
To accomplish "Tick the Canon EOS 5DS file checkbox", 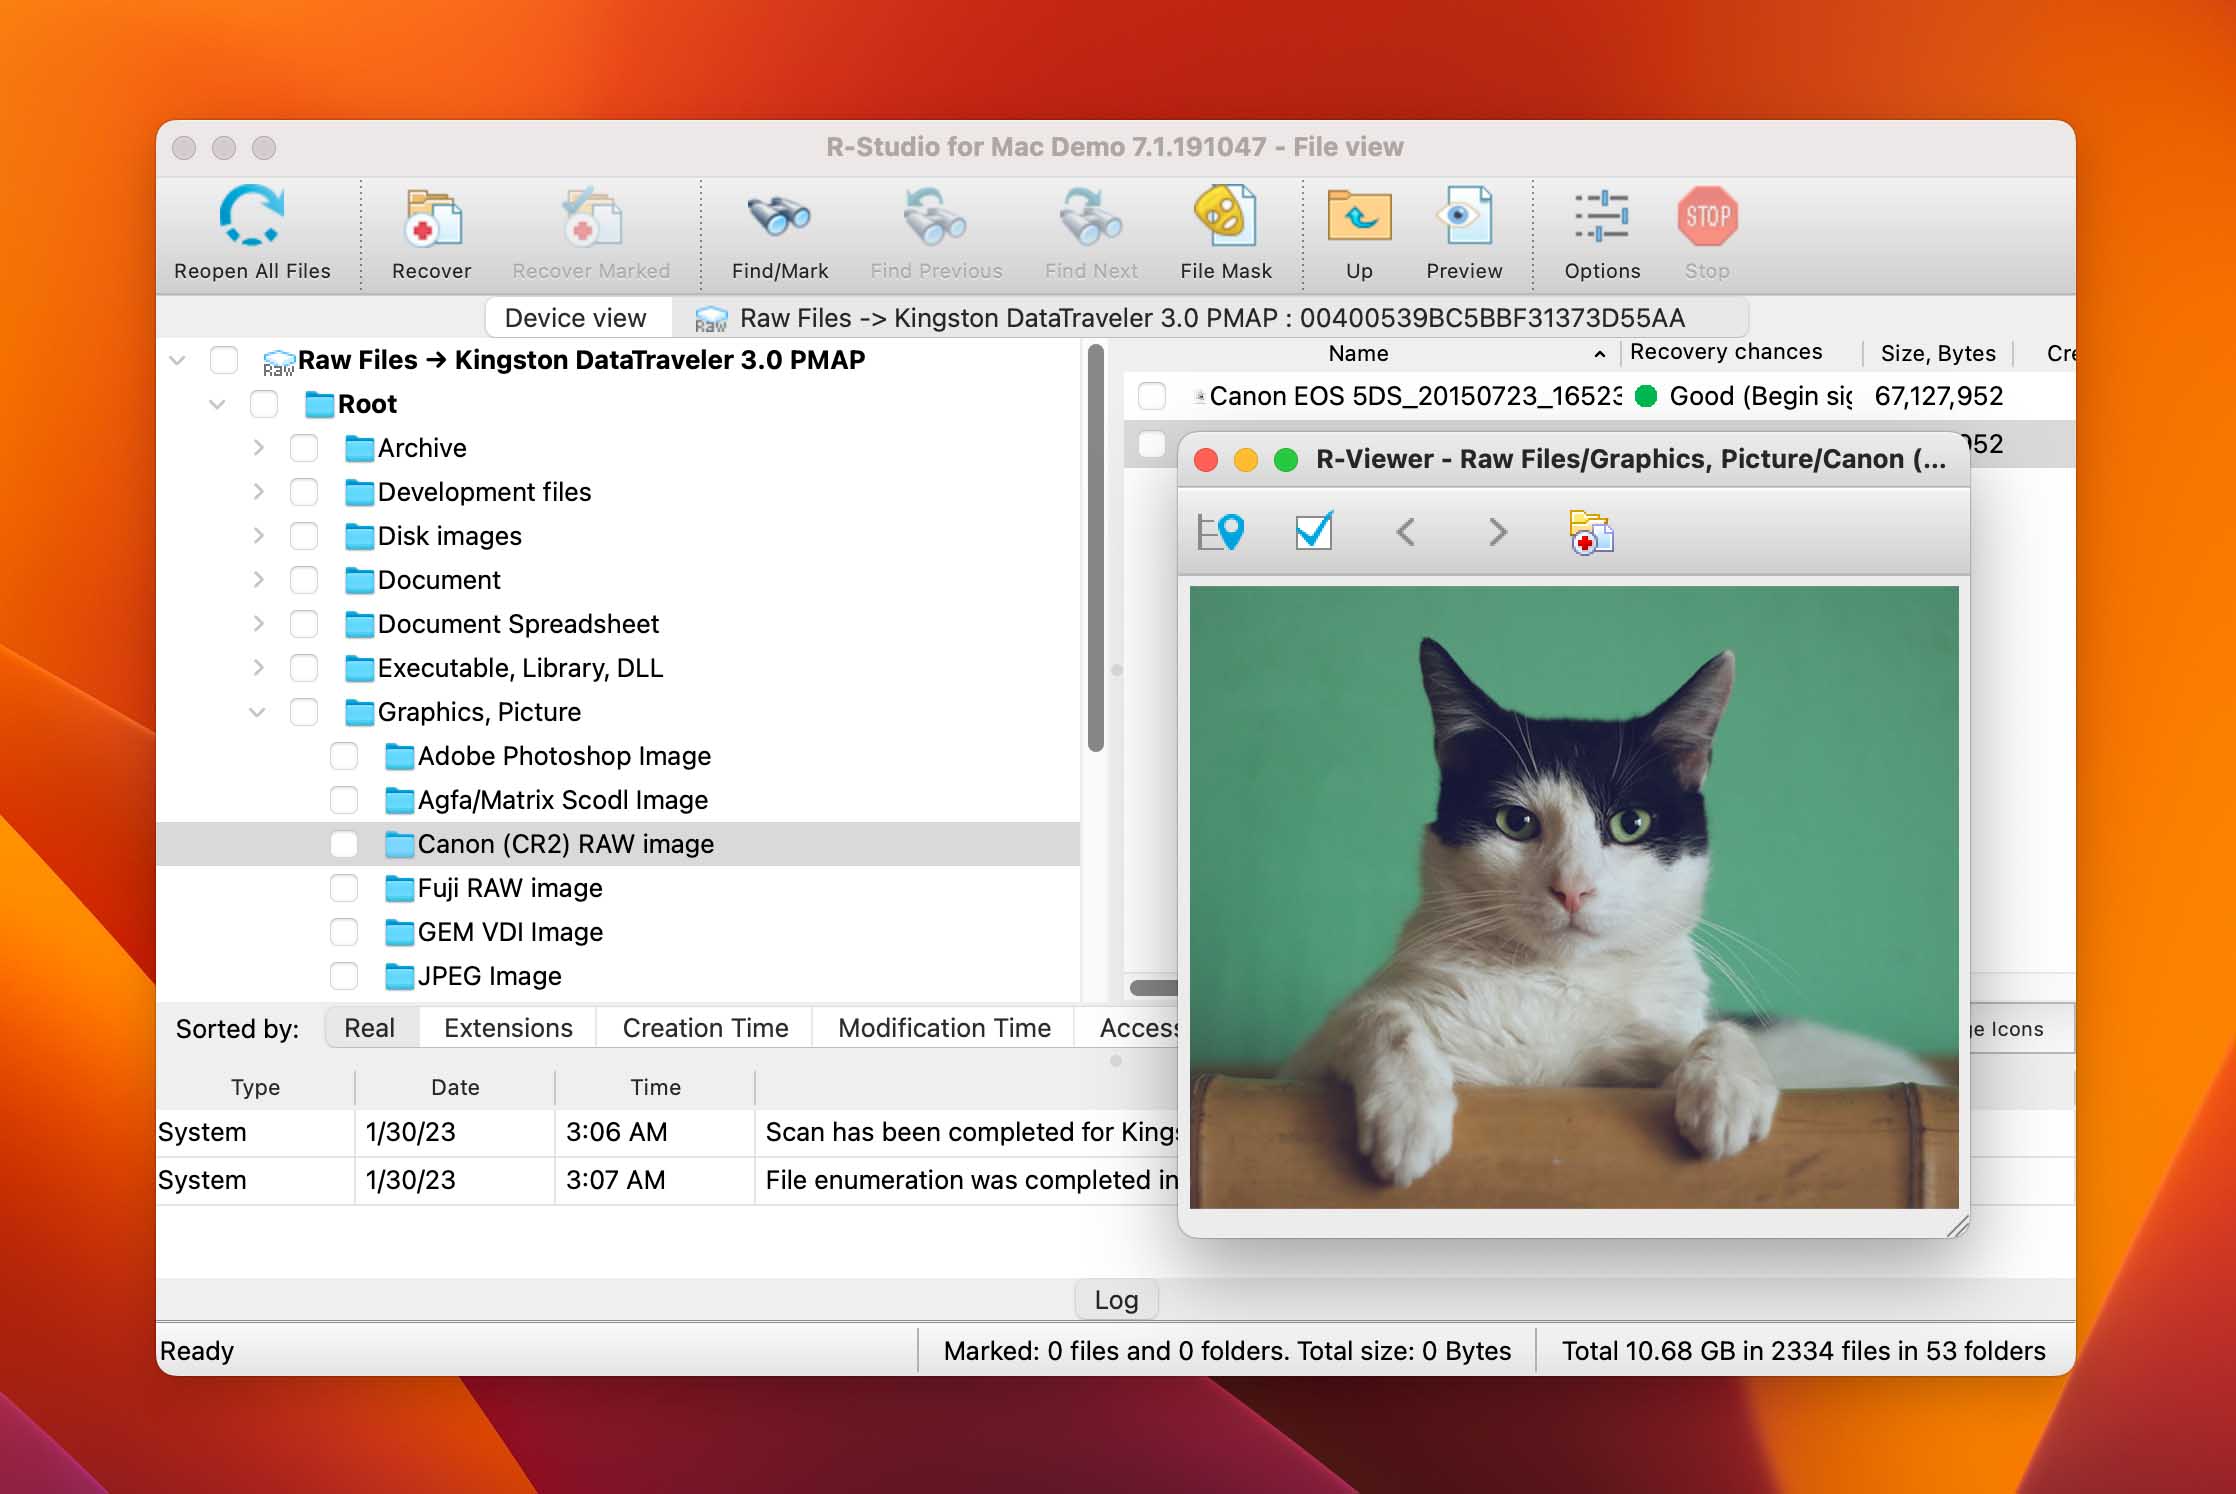I will click(x=1152, y=396).
